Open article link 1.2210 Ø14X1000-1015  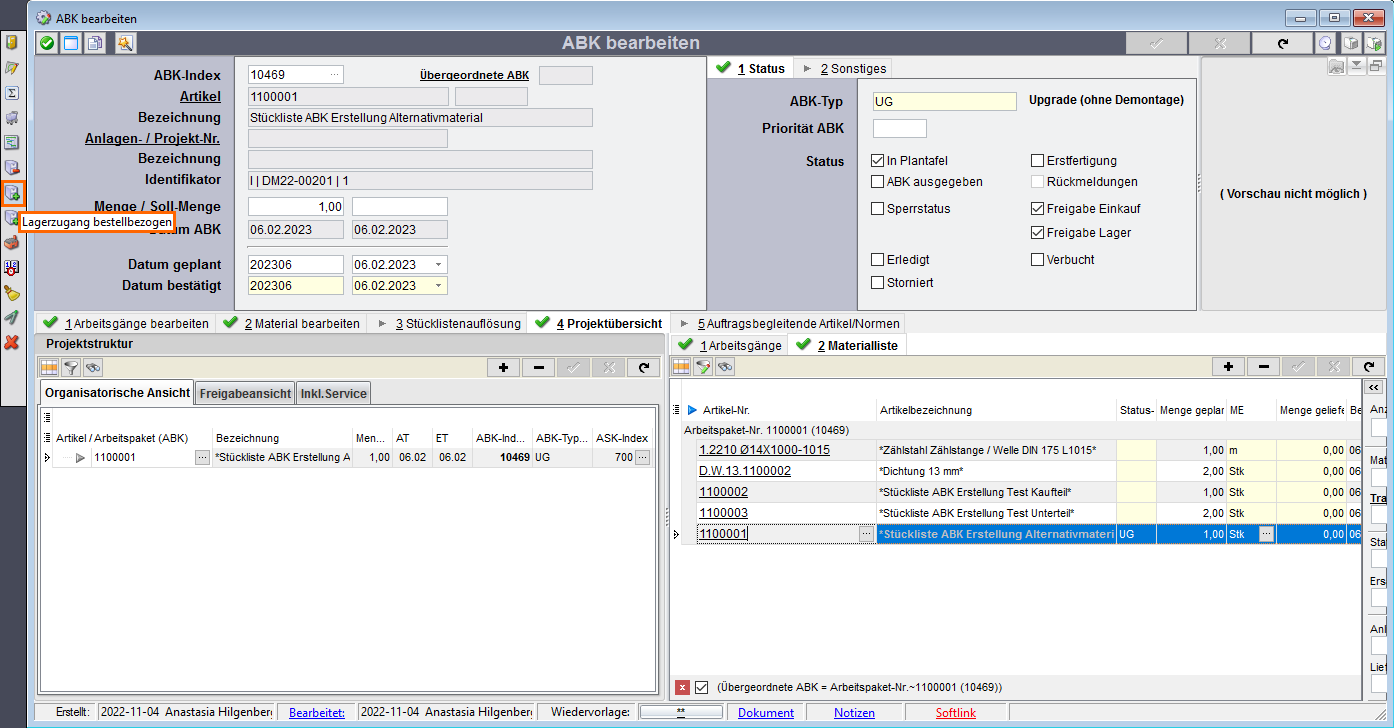pos(764,450)
